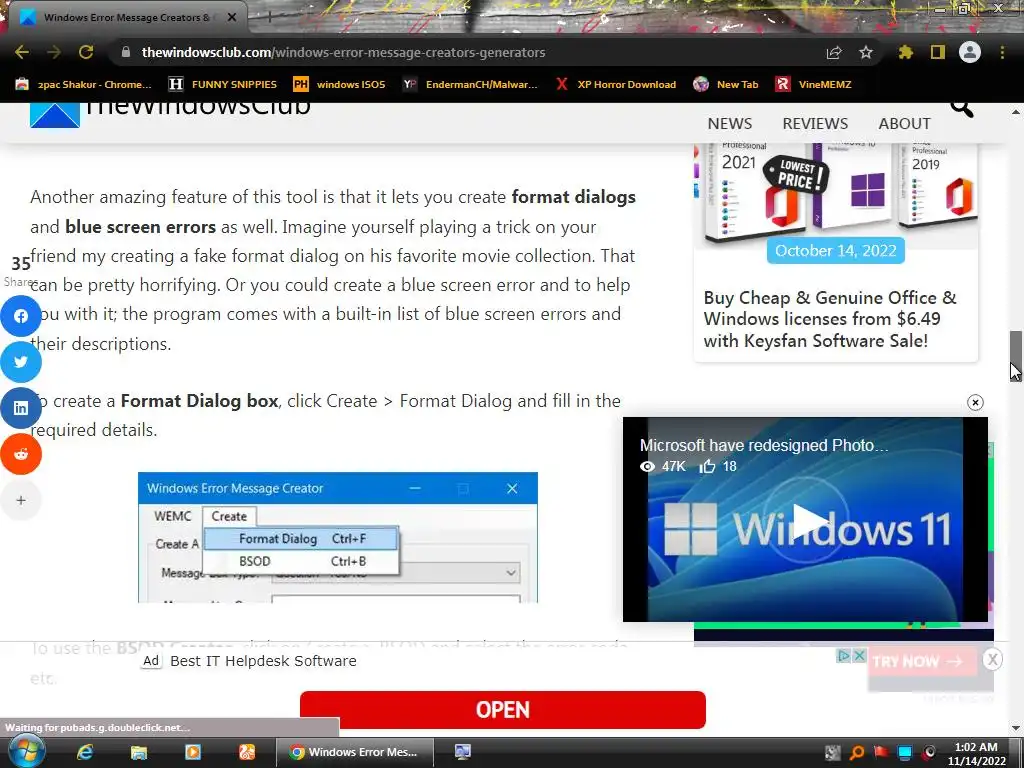Open Chrome three-dot menu
This screenshot has width=1024, height=768.
(x=1002, y=52)
